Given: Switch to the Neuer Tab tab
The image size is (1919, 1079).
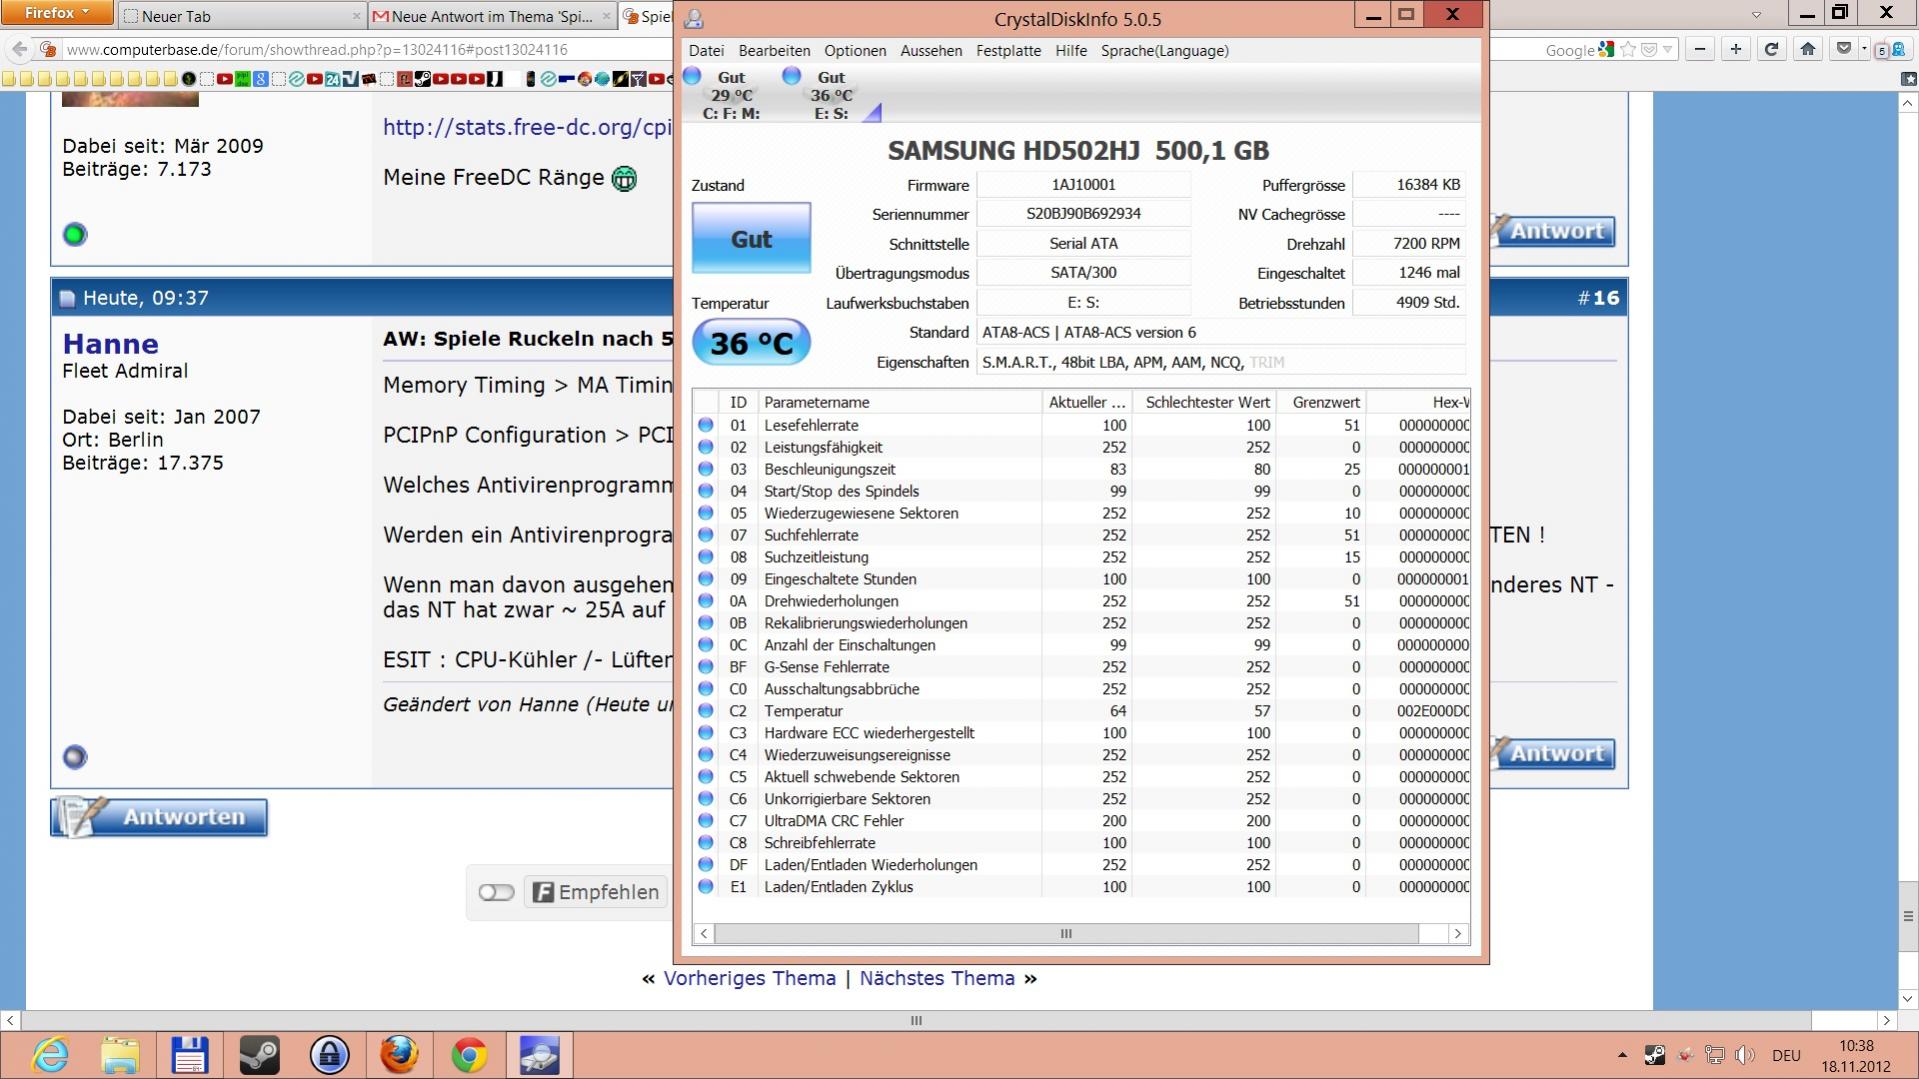Looking at the screenshot, I should 240,16.
